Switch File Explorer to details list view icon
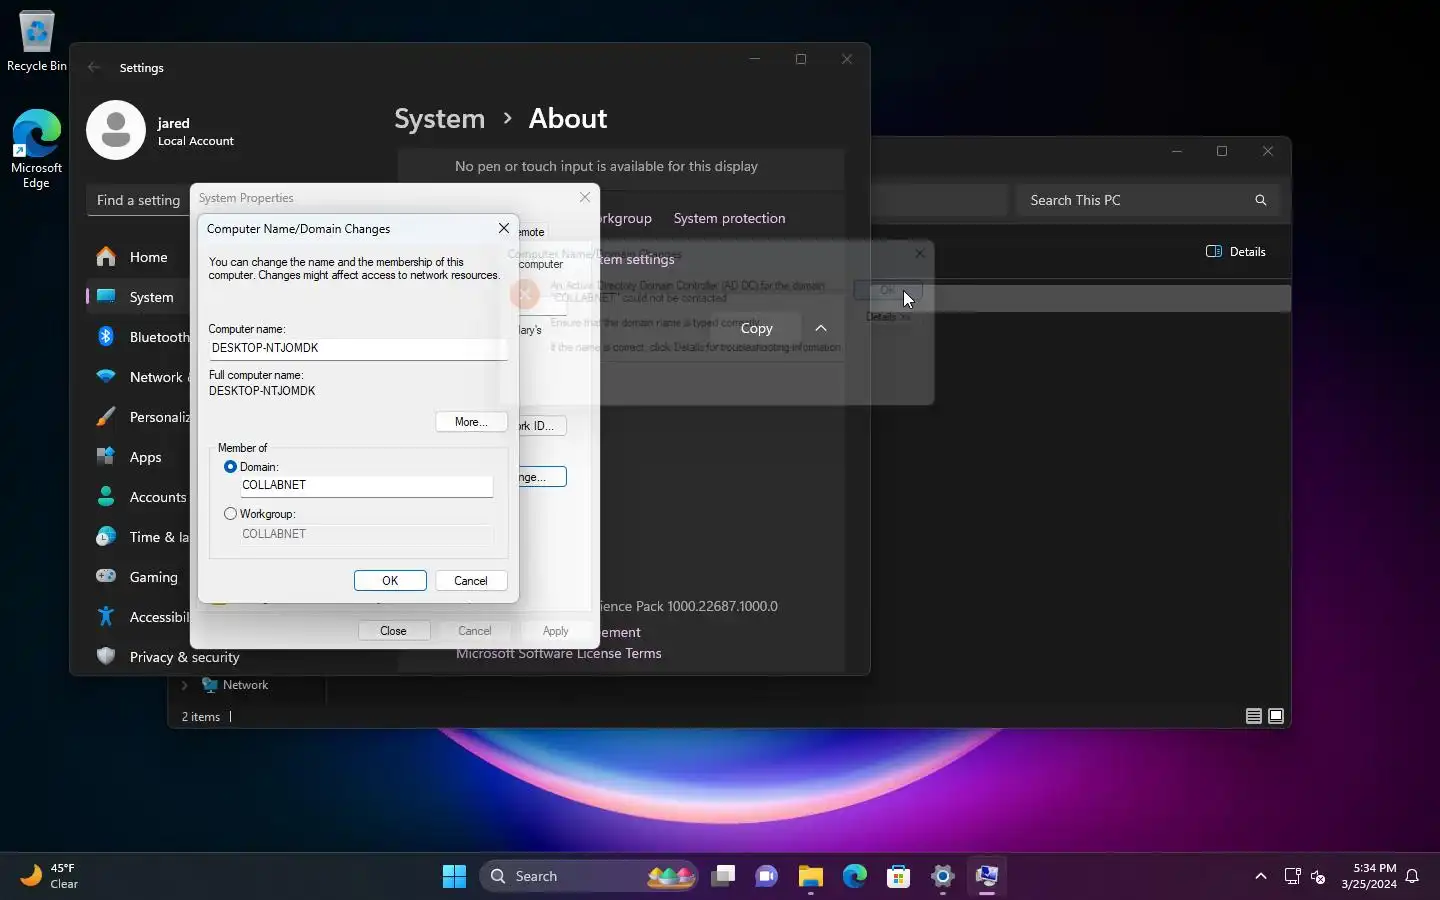 tap(1253, 716)
